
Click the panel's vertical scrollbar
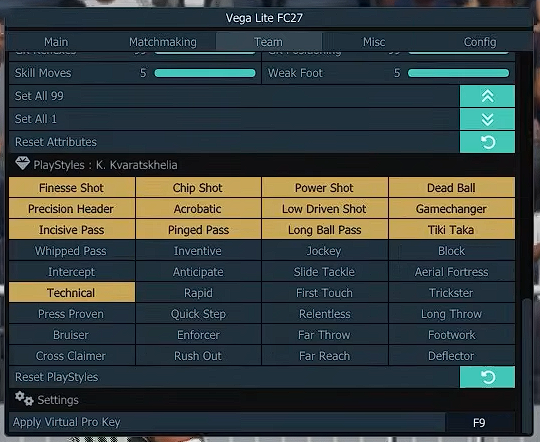click(527, 365)
